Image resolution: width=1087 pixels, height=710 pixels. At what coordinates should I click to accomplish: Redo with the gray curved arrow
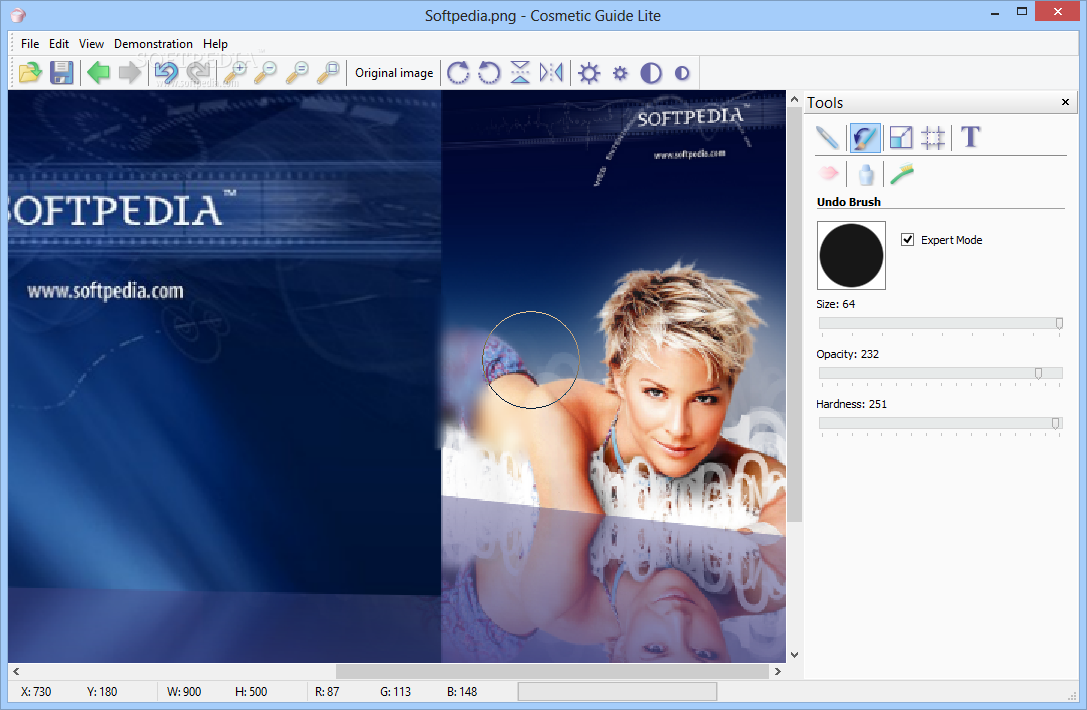[x=198, y=72]
